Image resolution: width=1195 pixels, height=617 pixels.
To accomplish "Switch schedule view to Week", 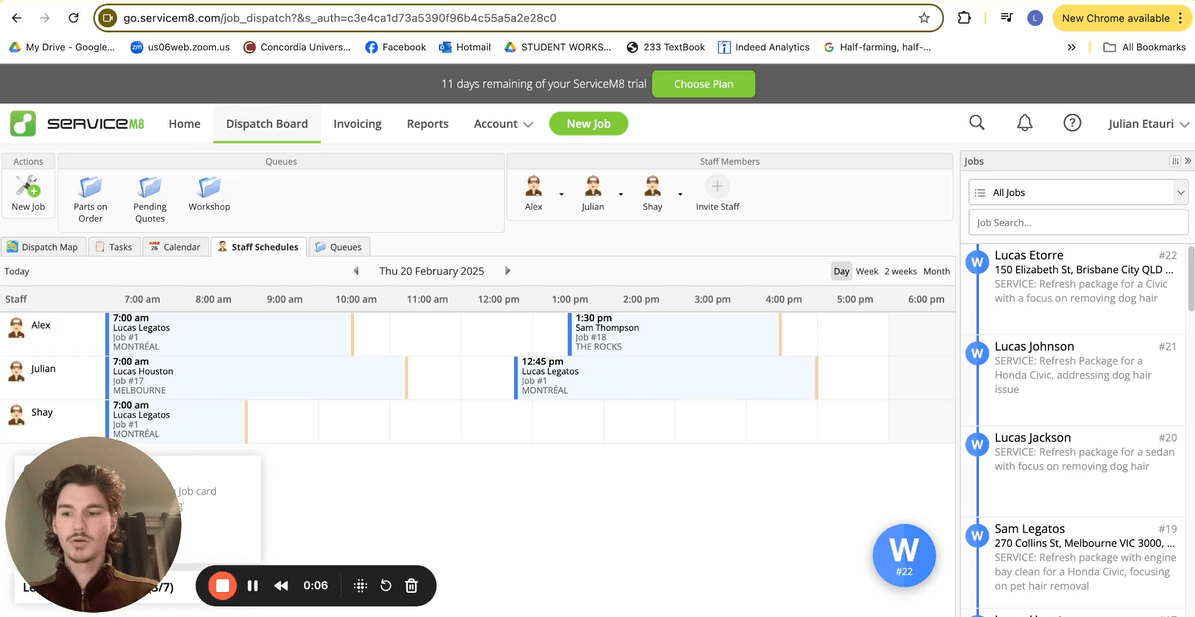I will pos(867,271).
